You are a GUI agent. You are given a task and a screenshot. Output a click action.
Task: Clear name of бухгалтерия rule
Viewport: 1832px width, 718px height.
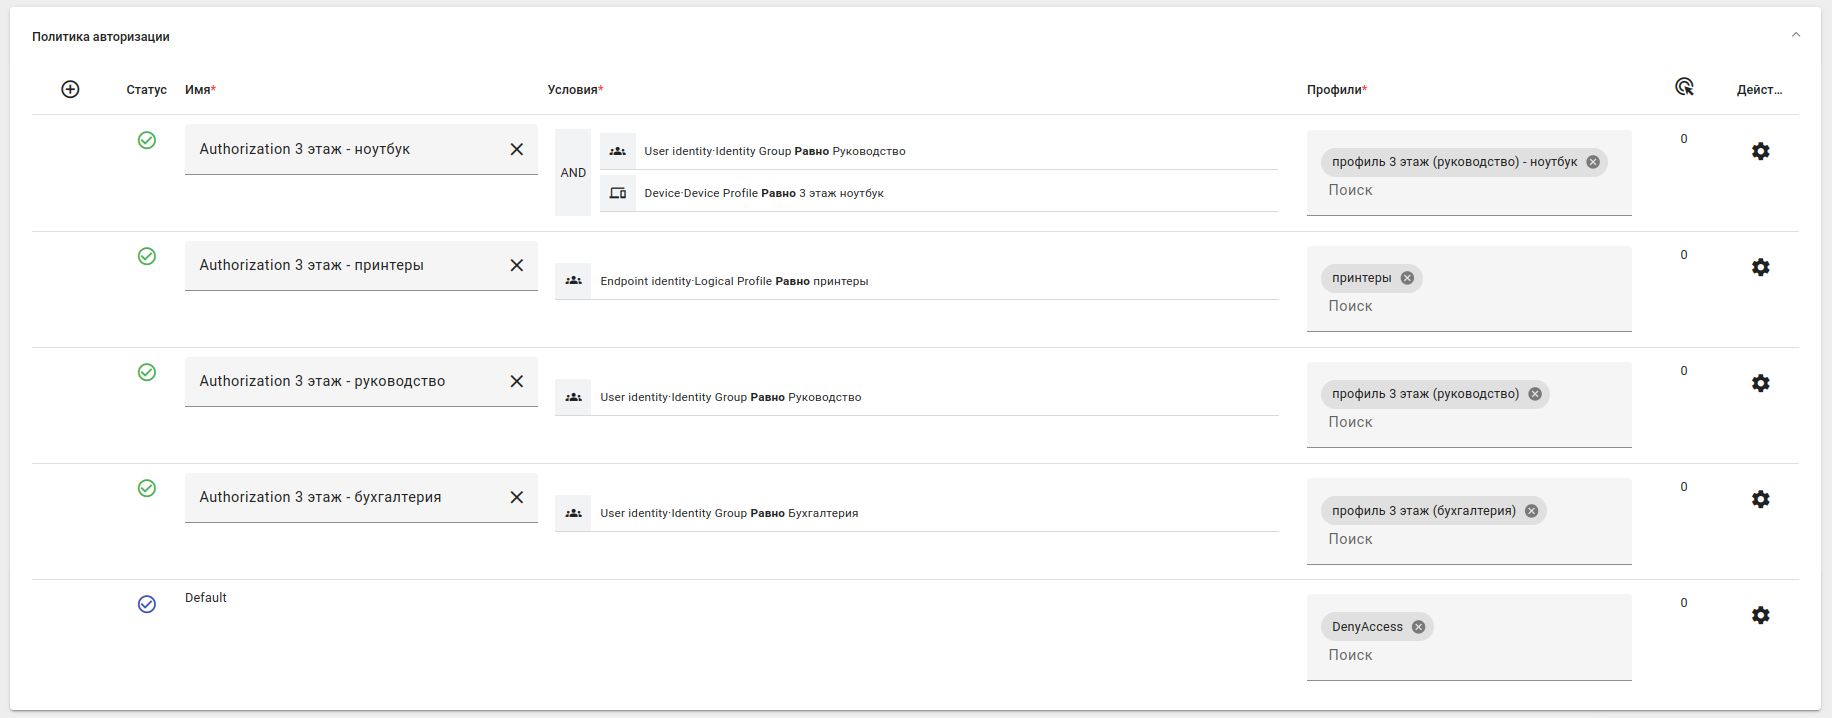516,497
